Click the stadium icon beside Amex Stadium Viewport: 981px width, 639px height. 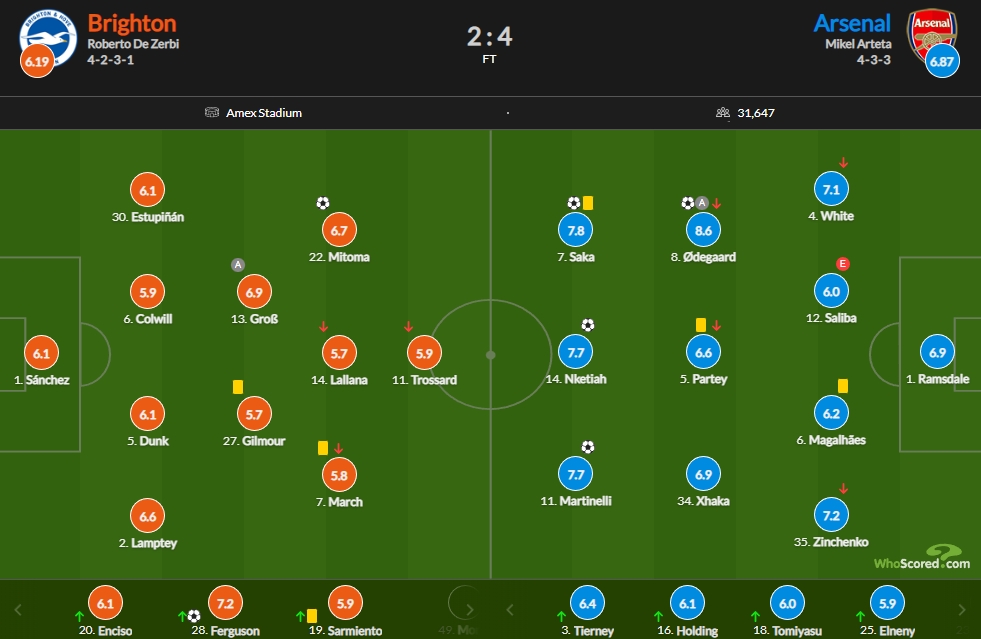click(x=212, y=113)
